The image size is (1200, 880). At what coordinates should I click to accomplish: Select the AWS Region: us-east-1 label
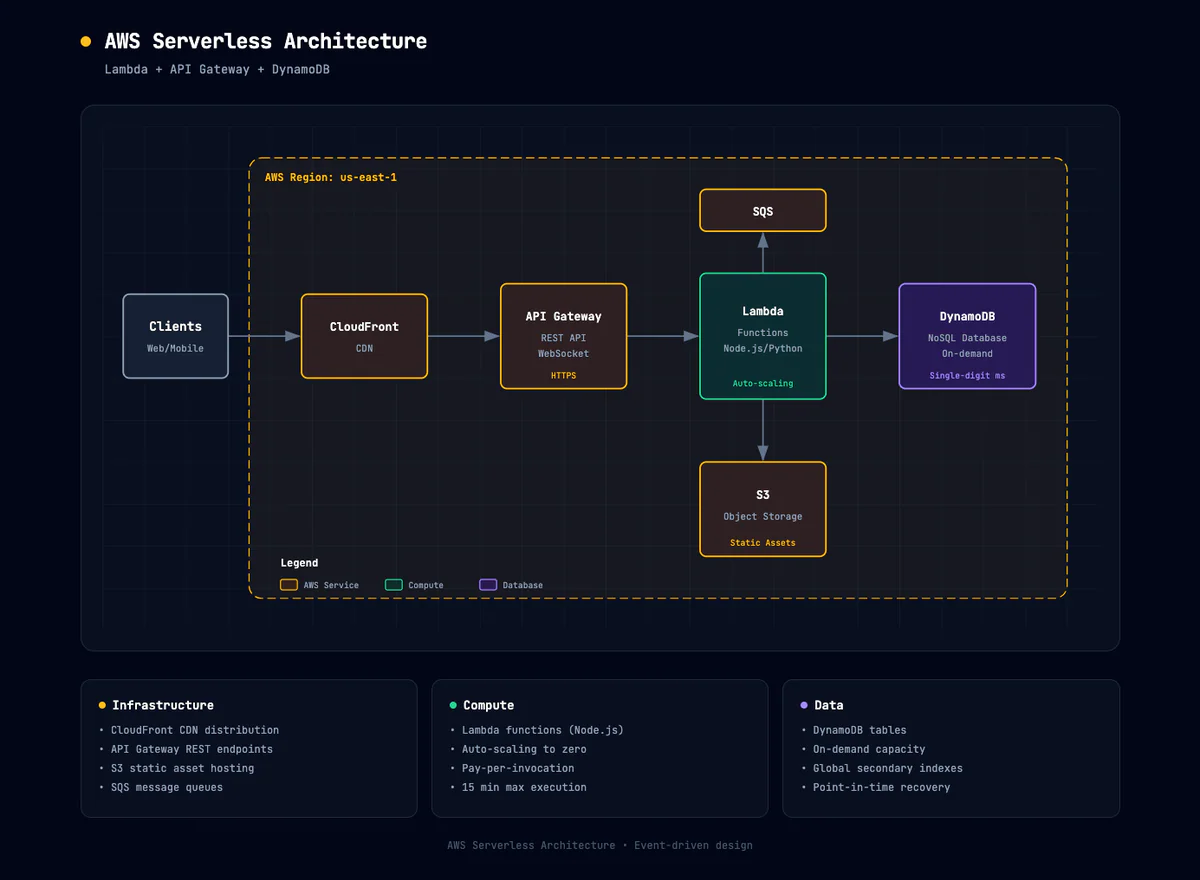[x=330, y=177]
